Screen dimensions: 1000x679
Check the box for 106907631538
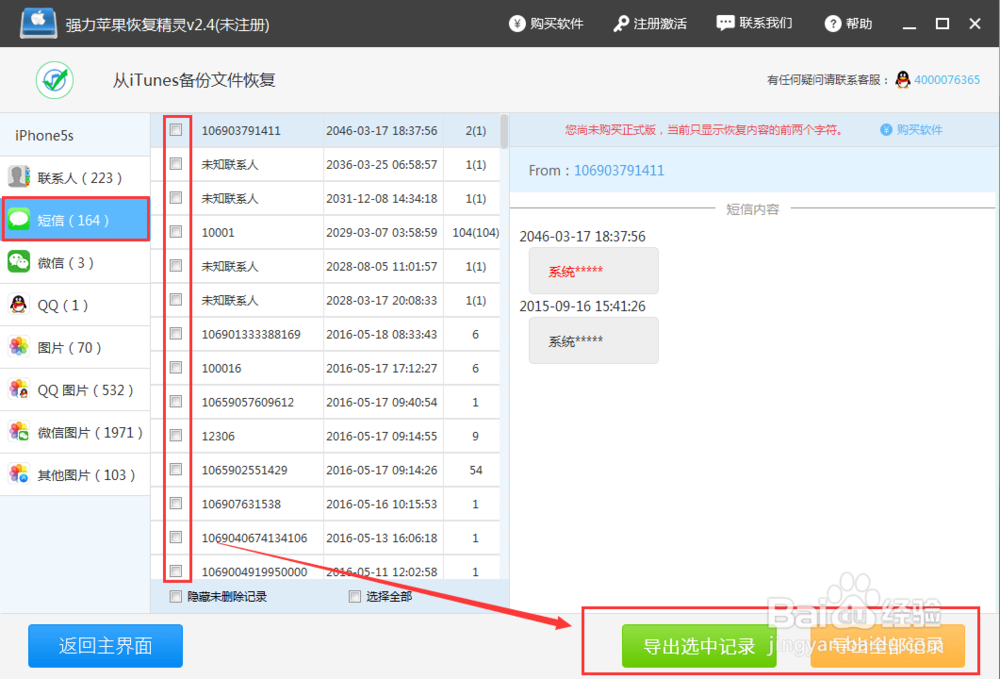176,503
